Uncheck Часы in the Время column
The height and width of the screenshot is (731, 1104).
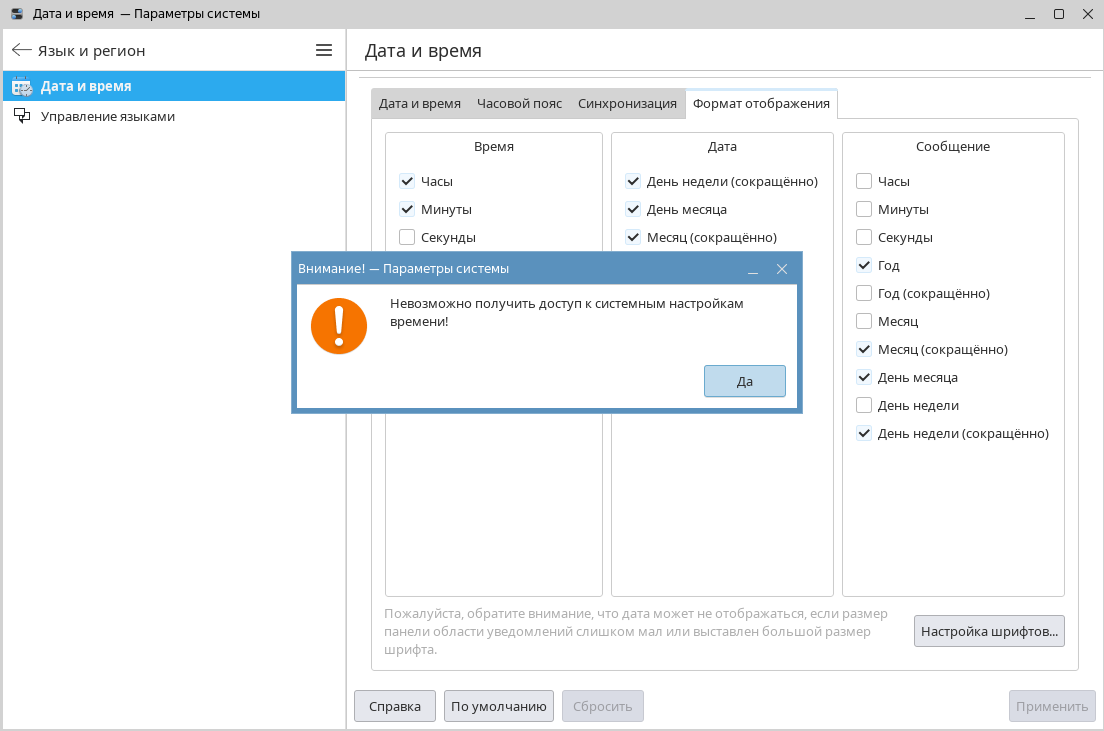coord(407,182)
